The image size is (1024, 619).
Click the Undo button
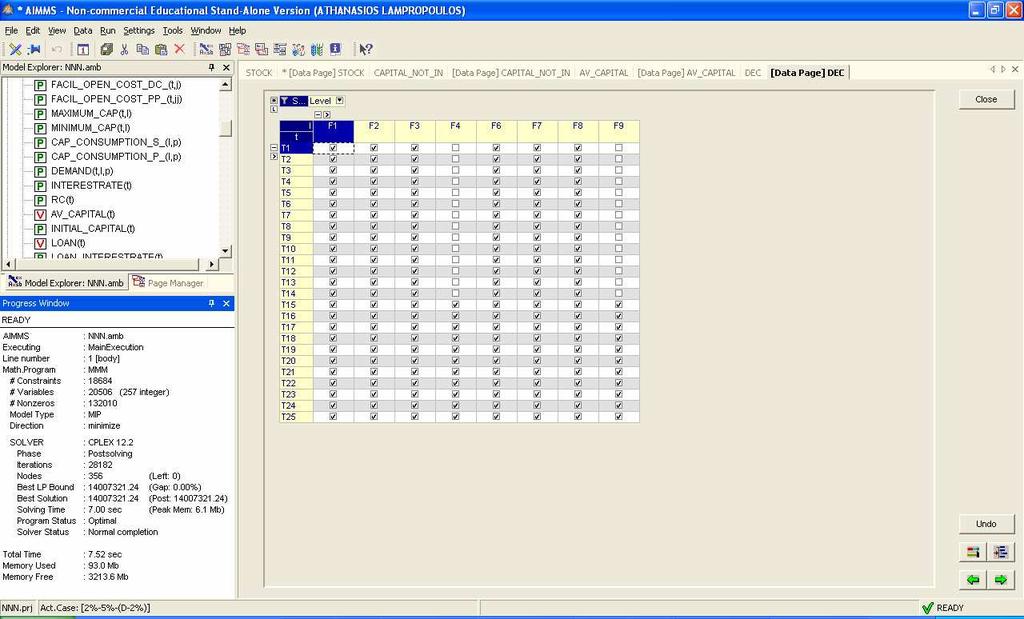point(986,524)
